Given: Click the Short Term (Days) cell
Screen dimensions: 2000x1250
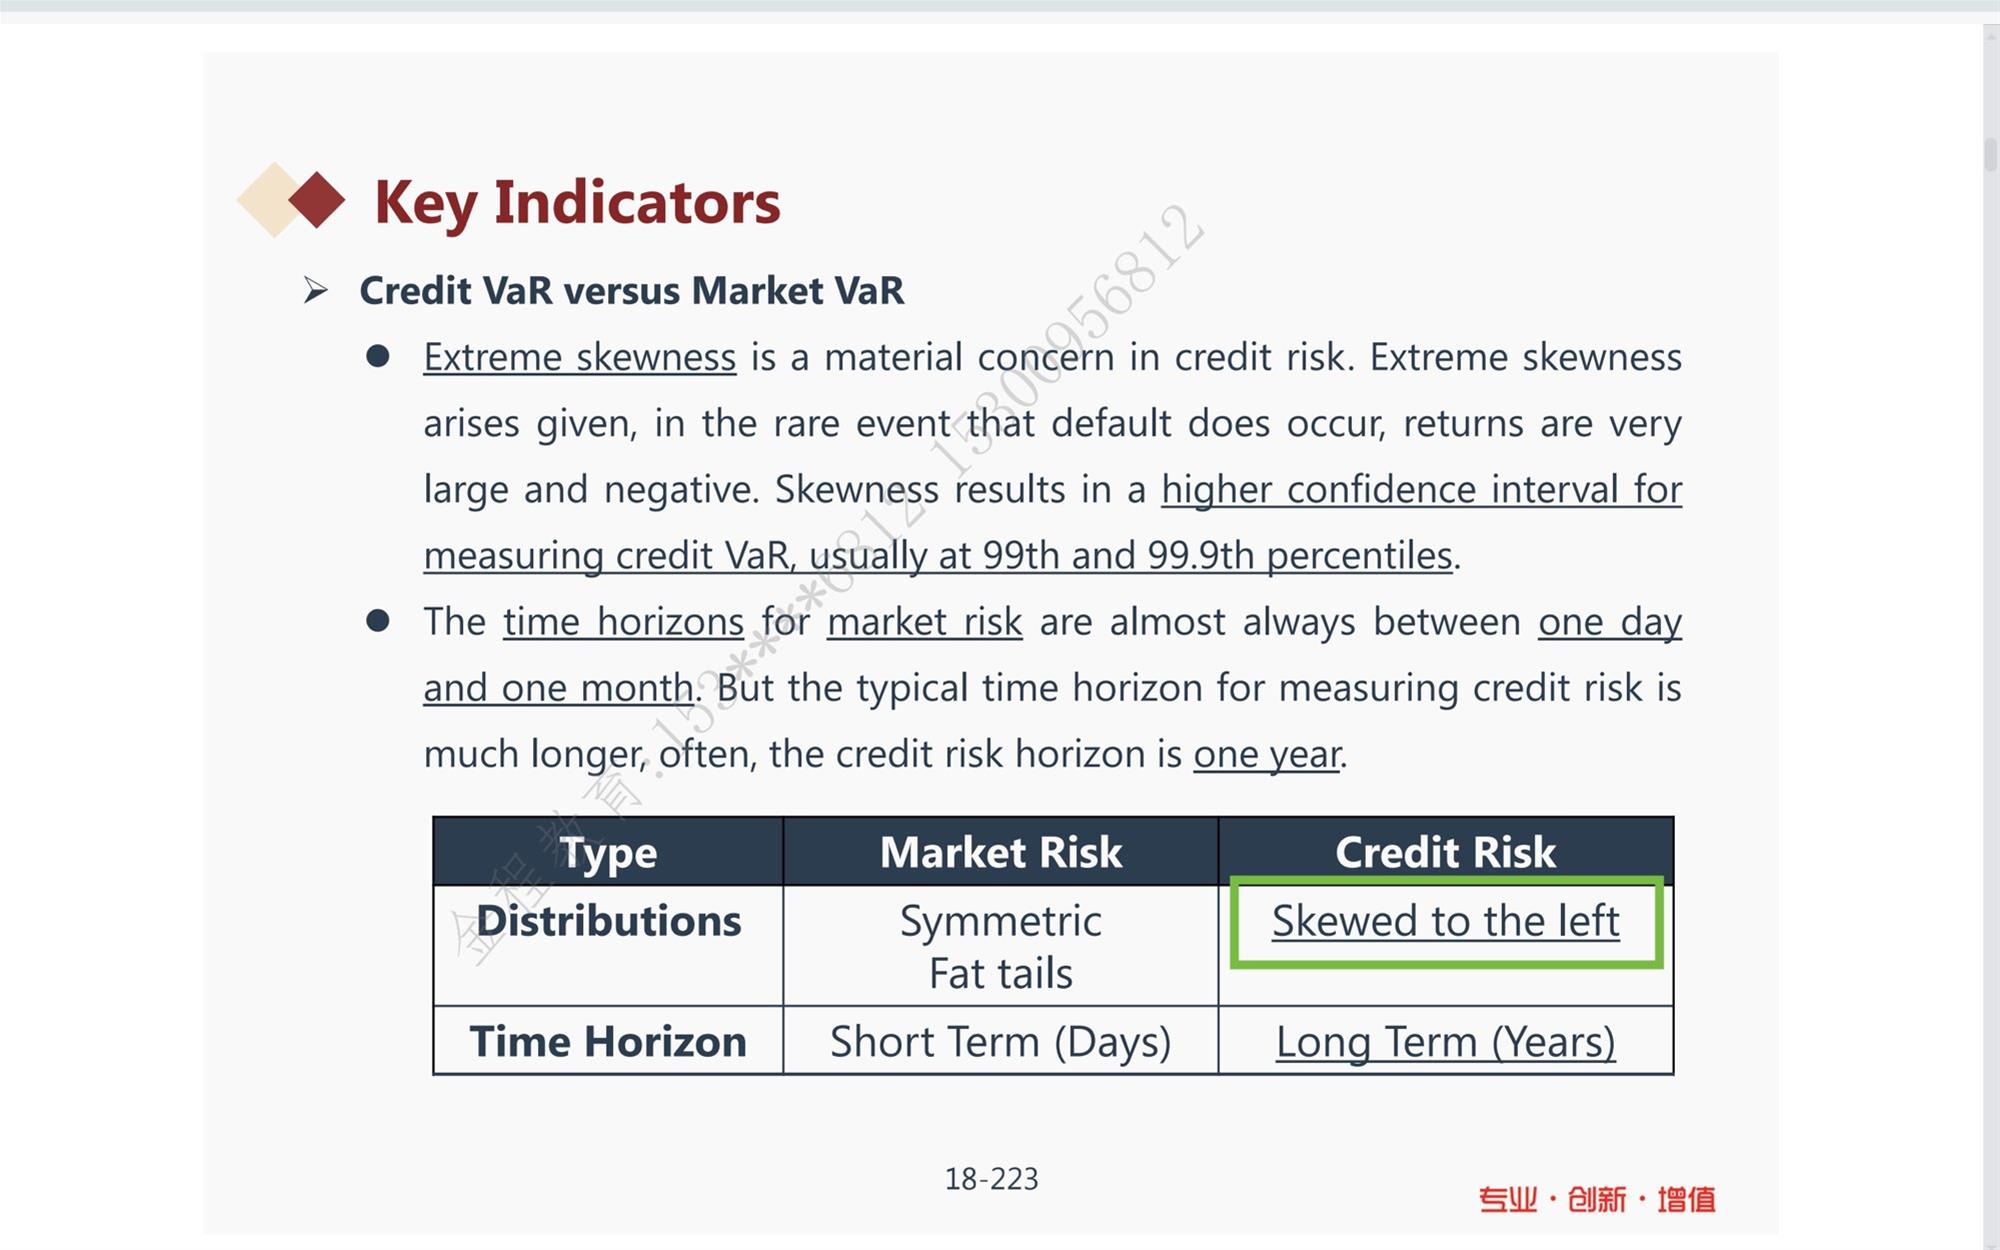Looking at the screenshot, I should click(1001, 1042).
